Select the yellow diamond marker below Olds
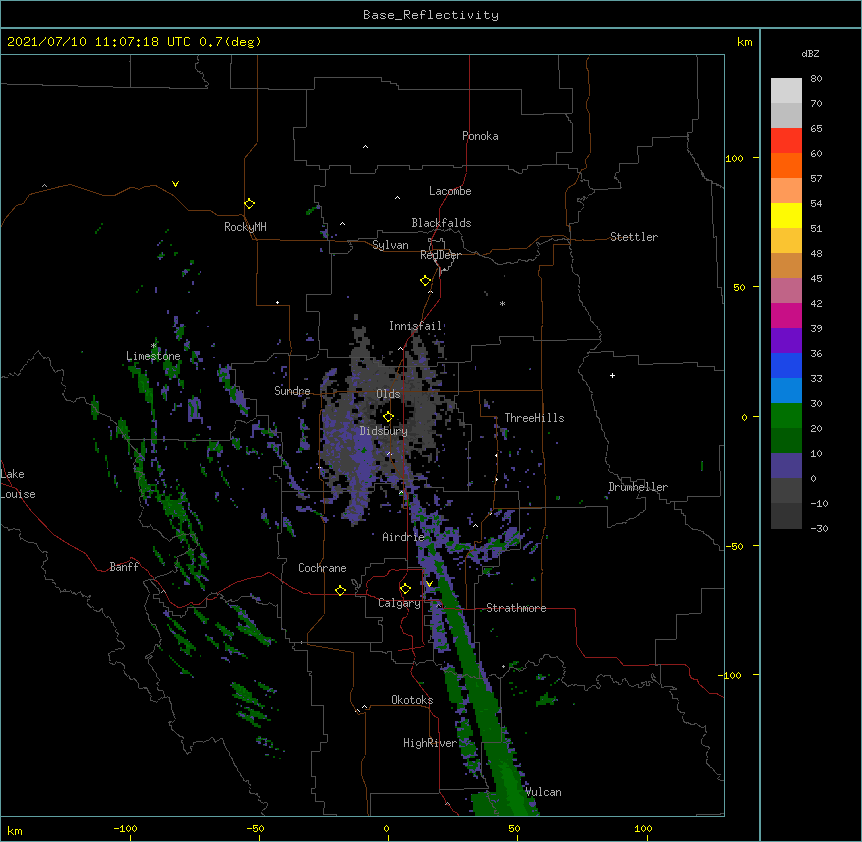 [389, 417]
